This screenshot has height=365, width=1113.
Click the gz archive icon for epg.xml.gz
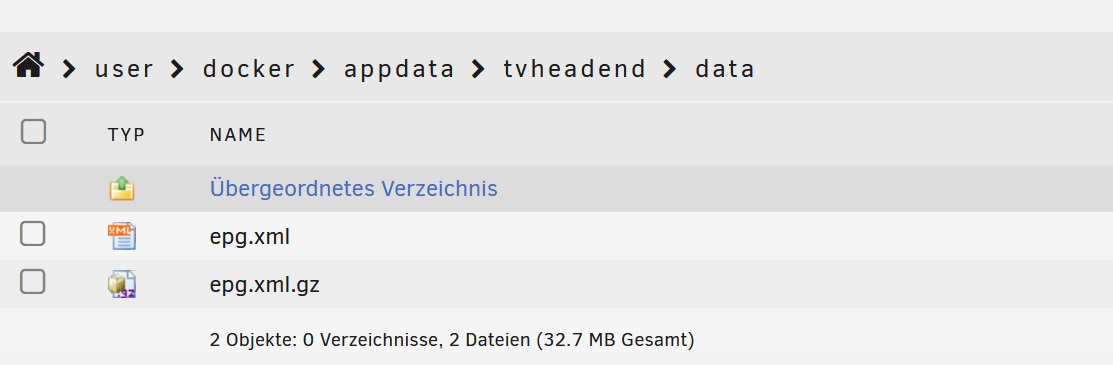coord(122,285)
